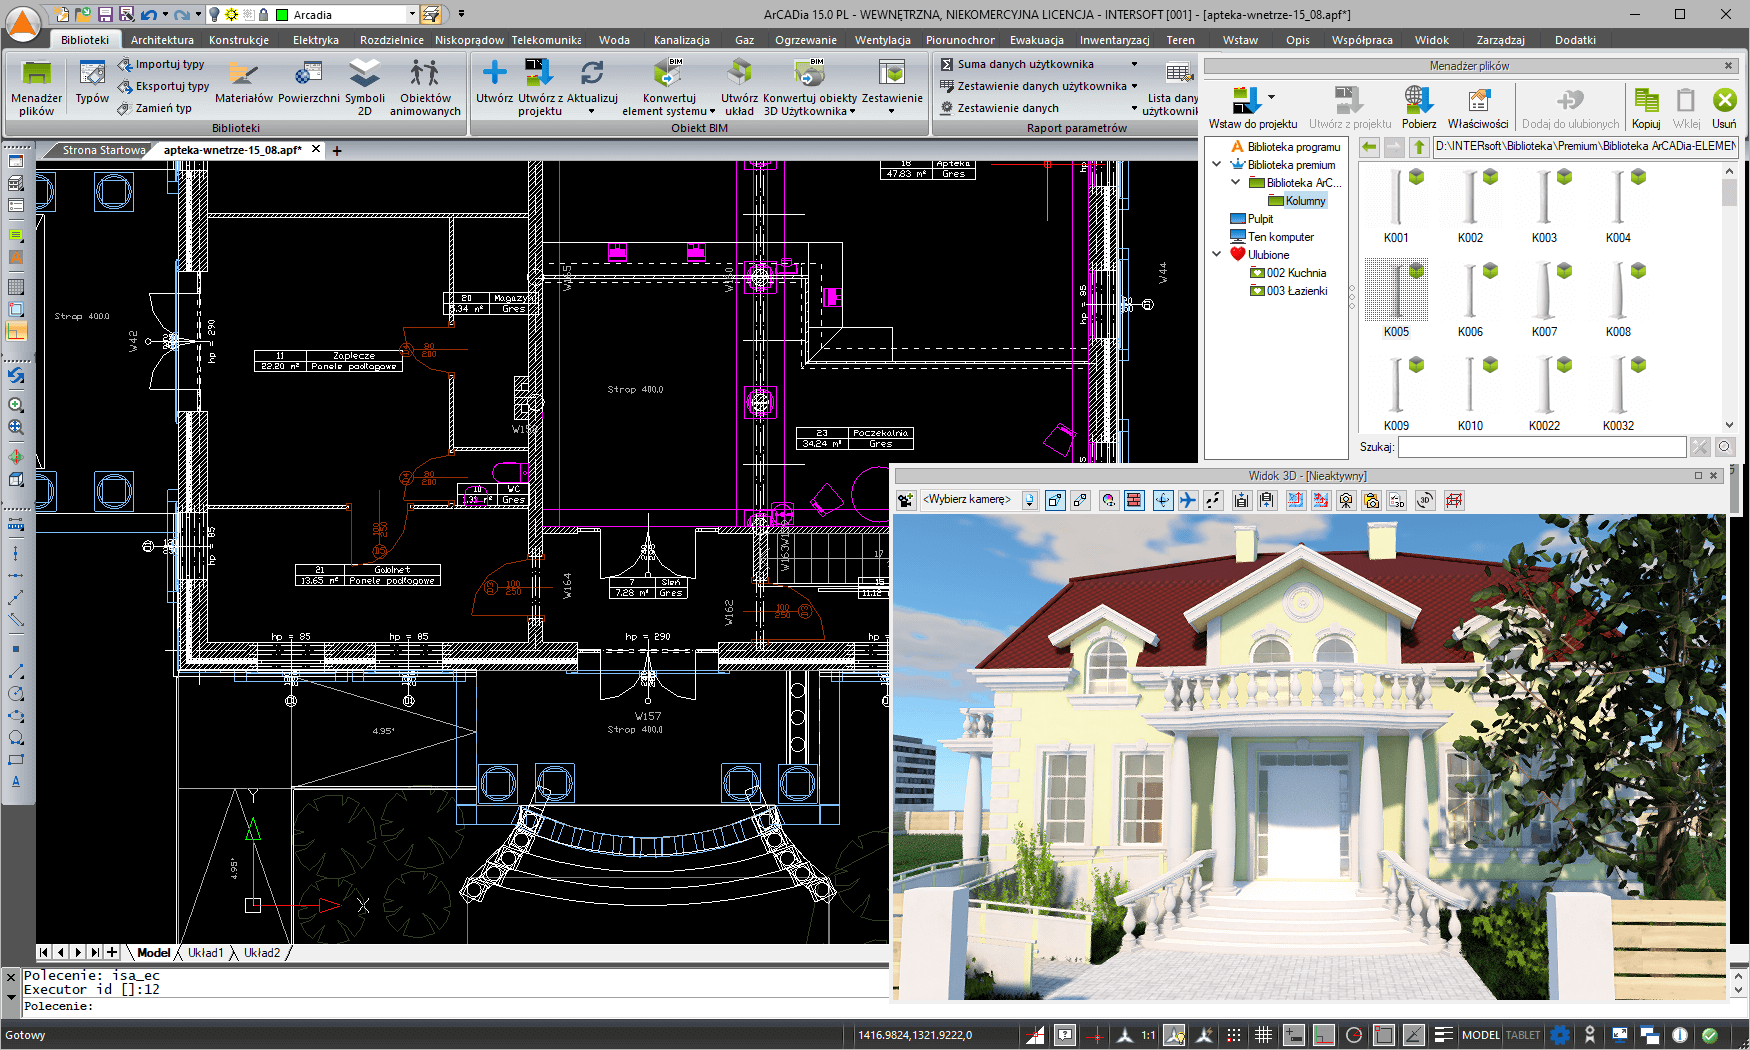
Task: Click the new file icon in quick access
Action: (63, 14)
